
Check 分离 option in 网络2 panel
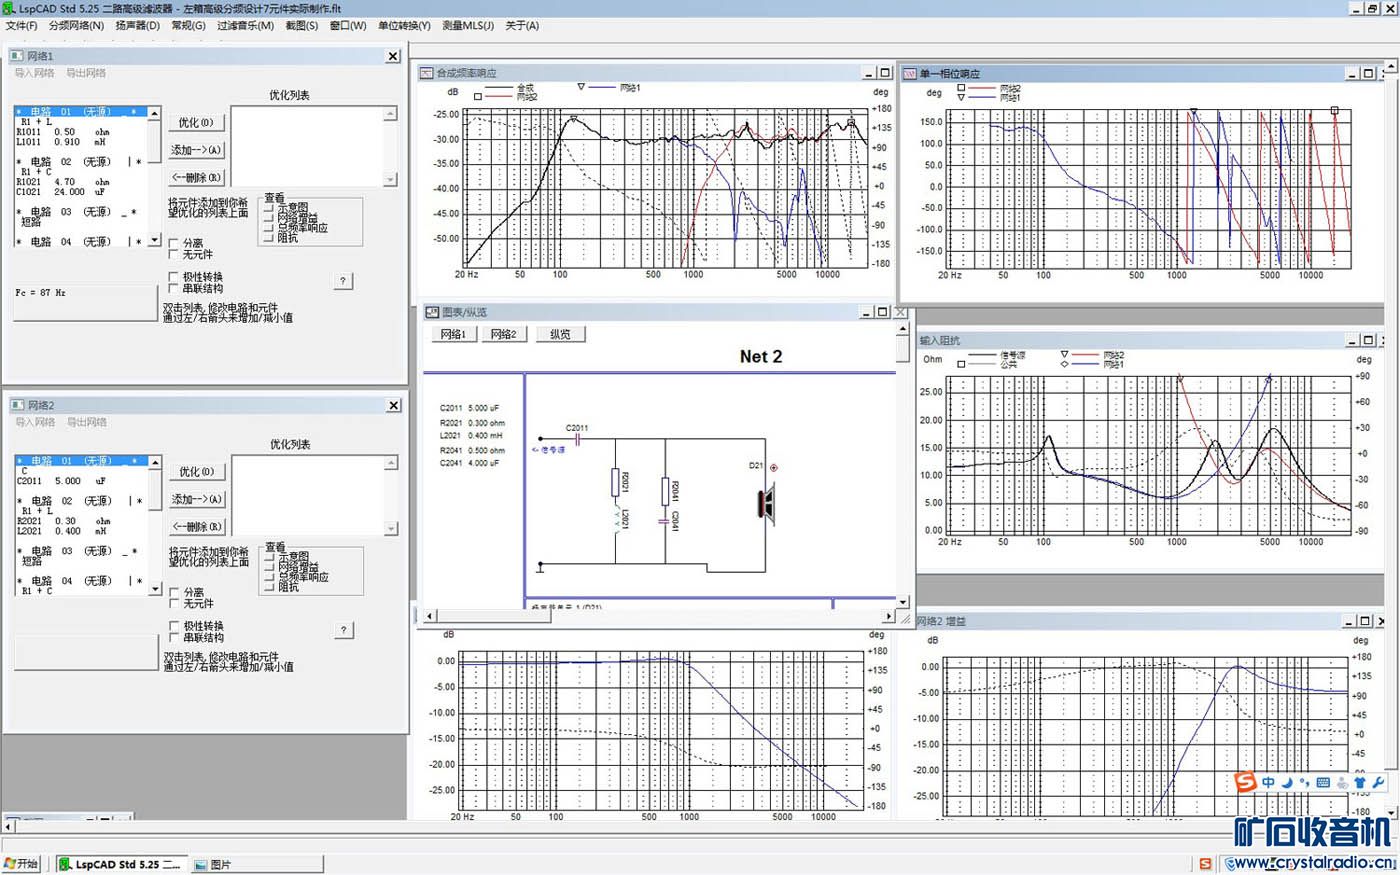pos(174,592)
